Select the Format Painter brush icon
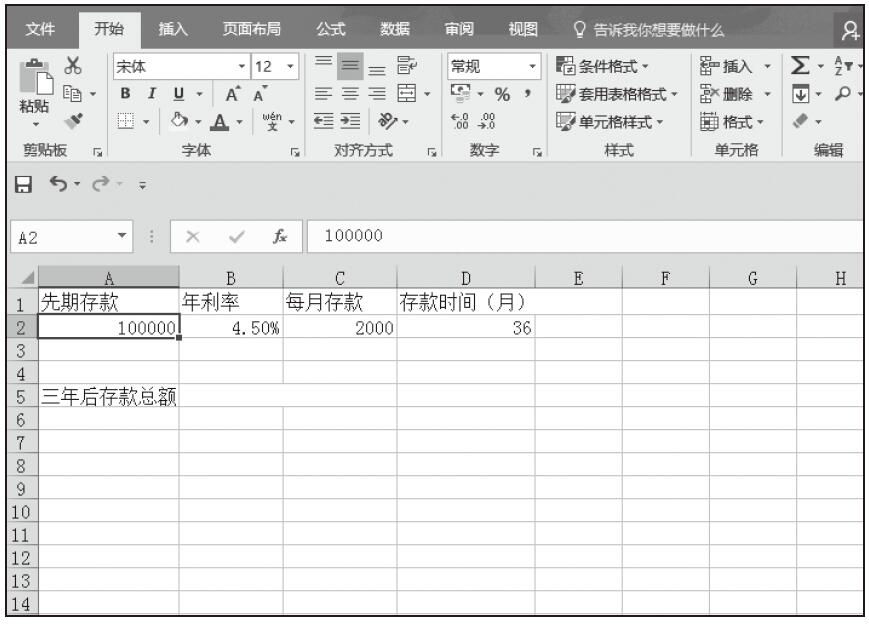The width and height of the screenshot is (869, 624). (x=71, y=121)
